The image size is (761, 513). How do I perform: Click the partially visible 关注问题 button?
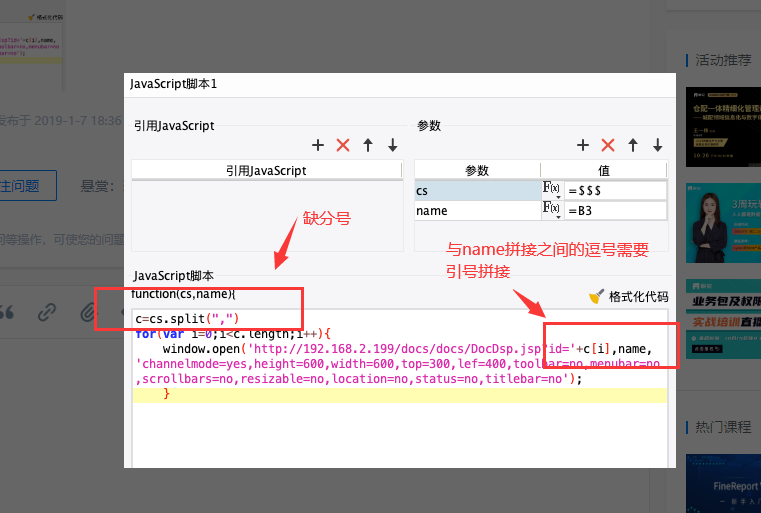(x=28, y=185)
